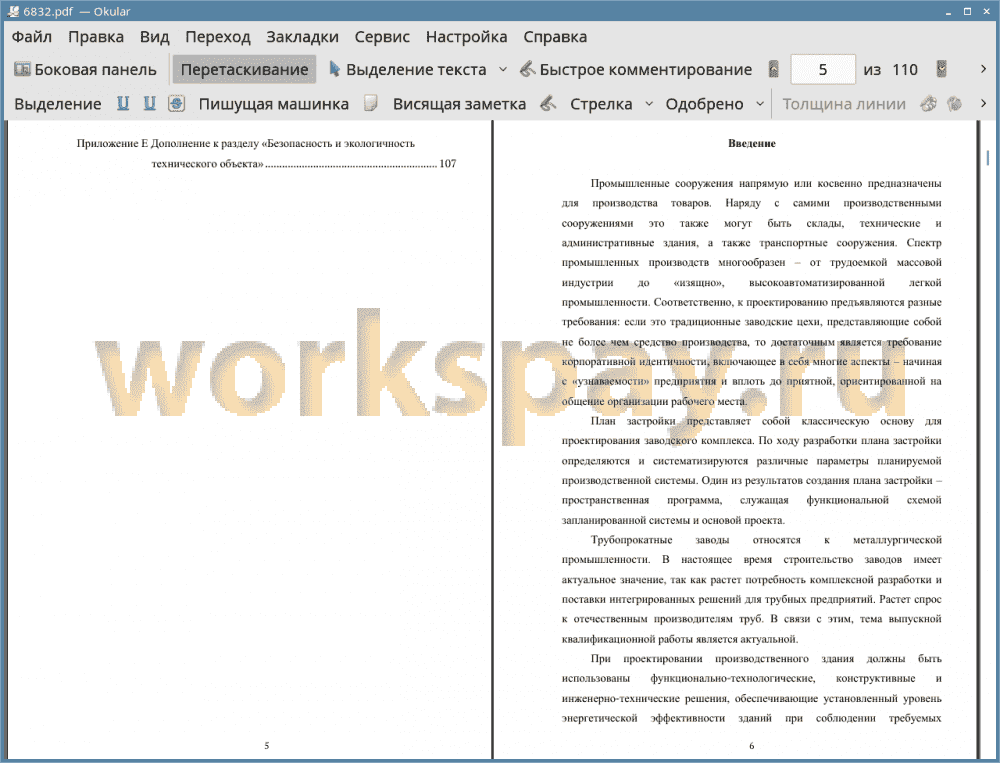The image size is (1000, 763).
Task: Select the Висящая заметка pop-up note tool
Action: 459,104
